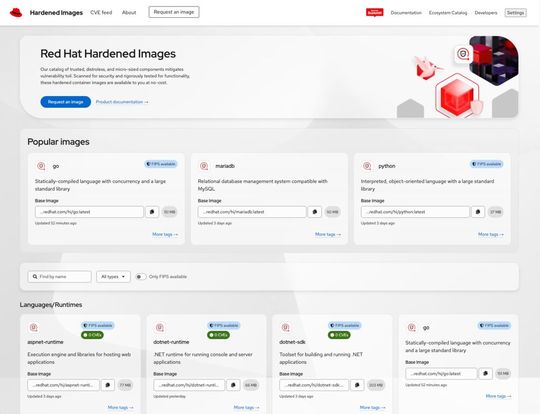Copy the dotnet-runtime base image path
540x414 pixels.
point(233,385)
